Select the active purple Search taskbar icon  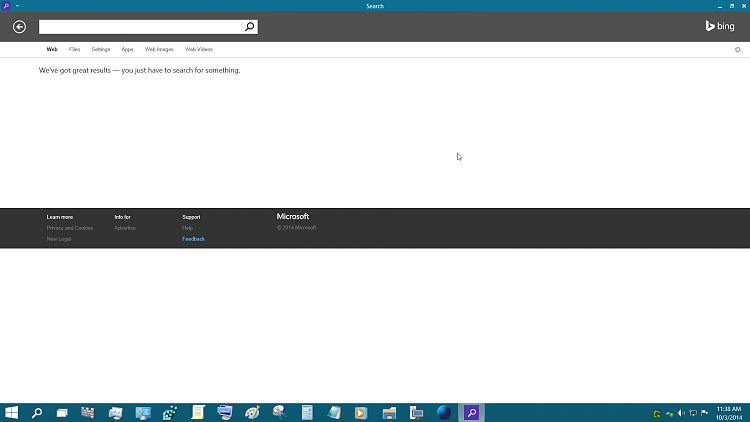pyautogui.click(x=471, y=412)
